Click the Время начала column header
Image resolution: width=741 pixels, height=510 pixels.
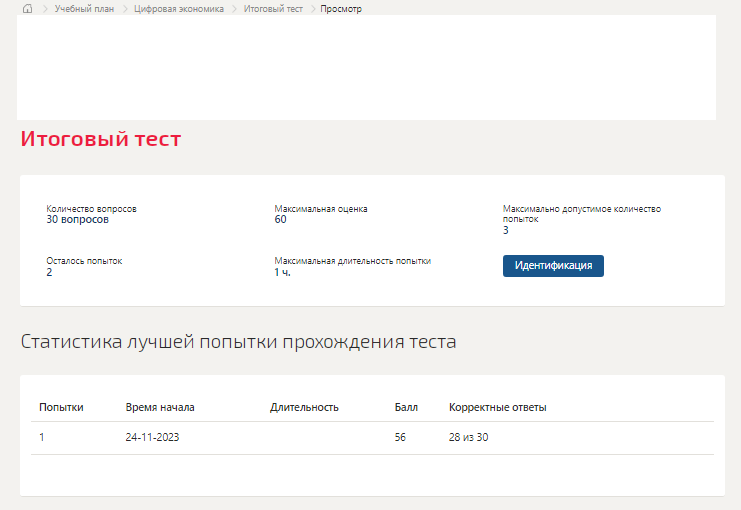160,407
